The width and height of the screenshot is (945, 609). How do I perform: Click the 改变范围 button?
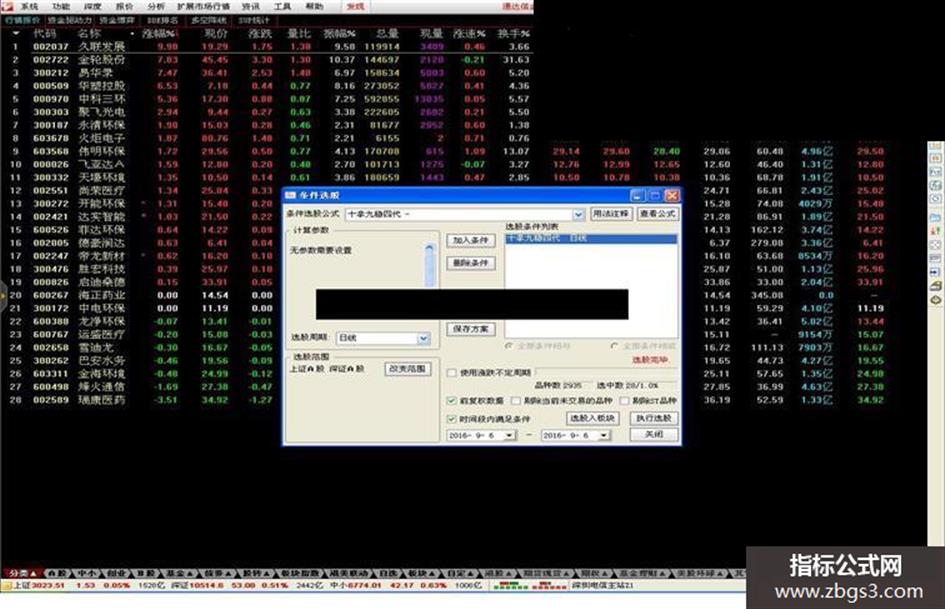point(407,368)
